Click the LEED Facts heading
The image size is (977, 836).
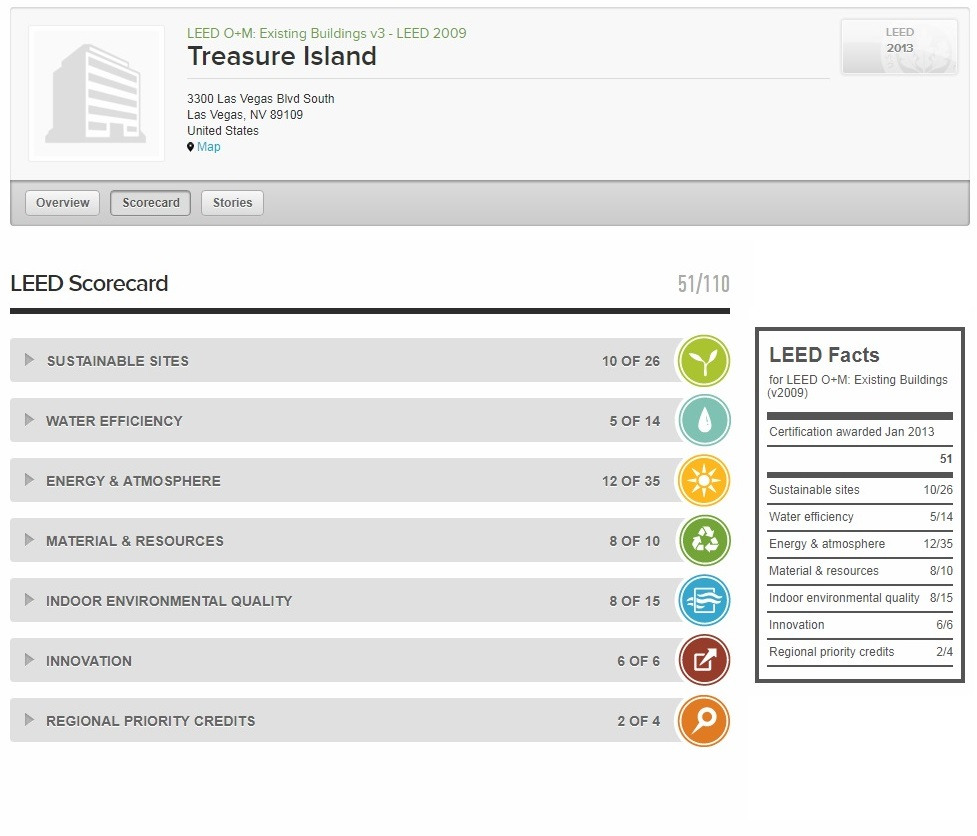pyautogui.click(x=824, y=355)
